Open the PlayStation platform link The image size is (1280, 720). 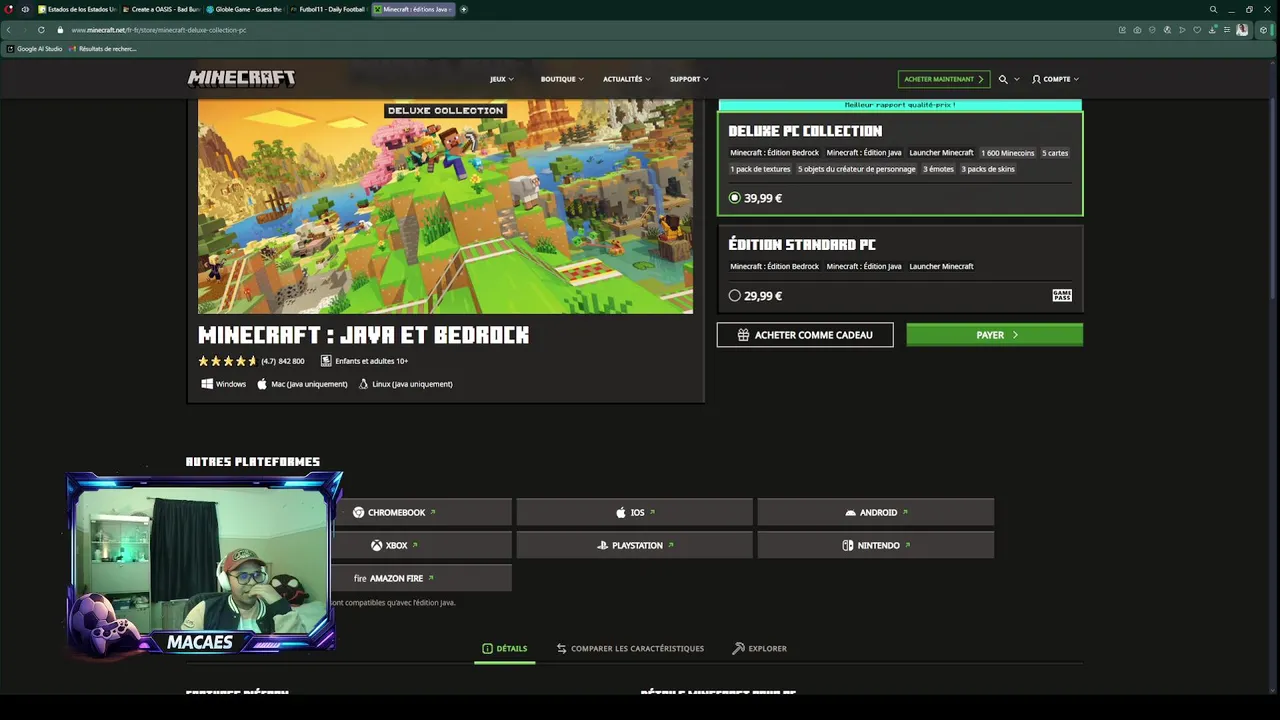click(x=635, y=545)
